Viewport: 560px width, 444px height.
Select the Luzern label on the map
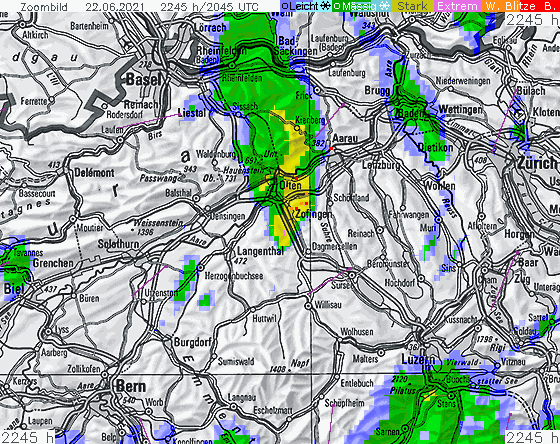point(418,359)
